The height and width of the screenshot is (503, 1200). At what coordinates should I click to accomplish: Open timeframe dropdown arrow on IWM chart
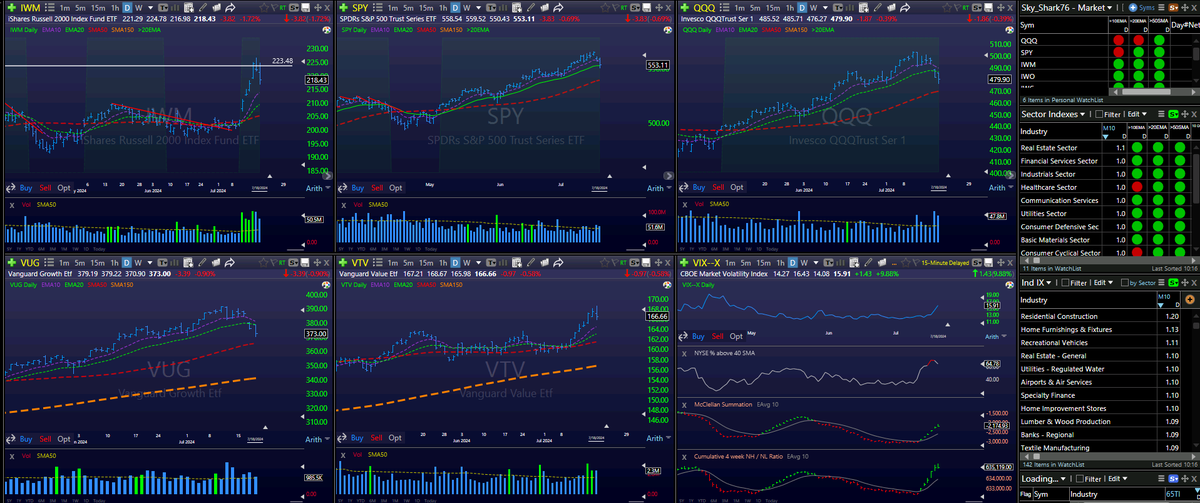coord(150,8)
